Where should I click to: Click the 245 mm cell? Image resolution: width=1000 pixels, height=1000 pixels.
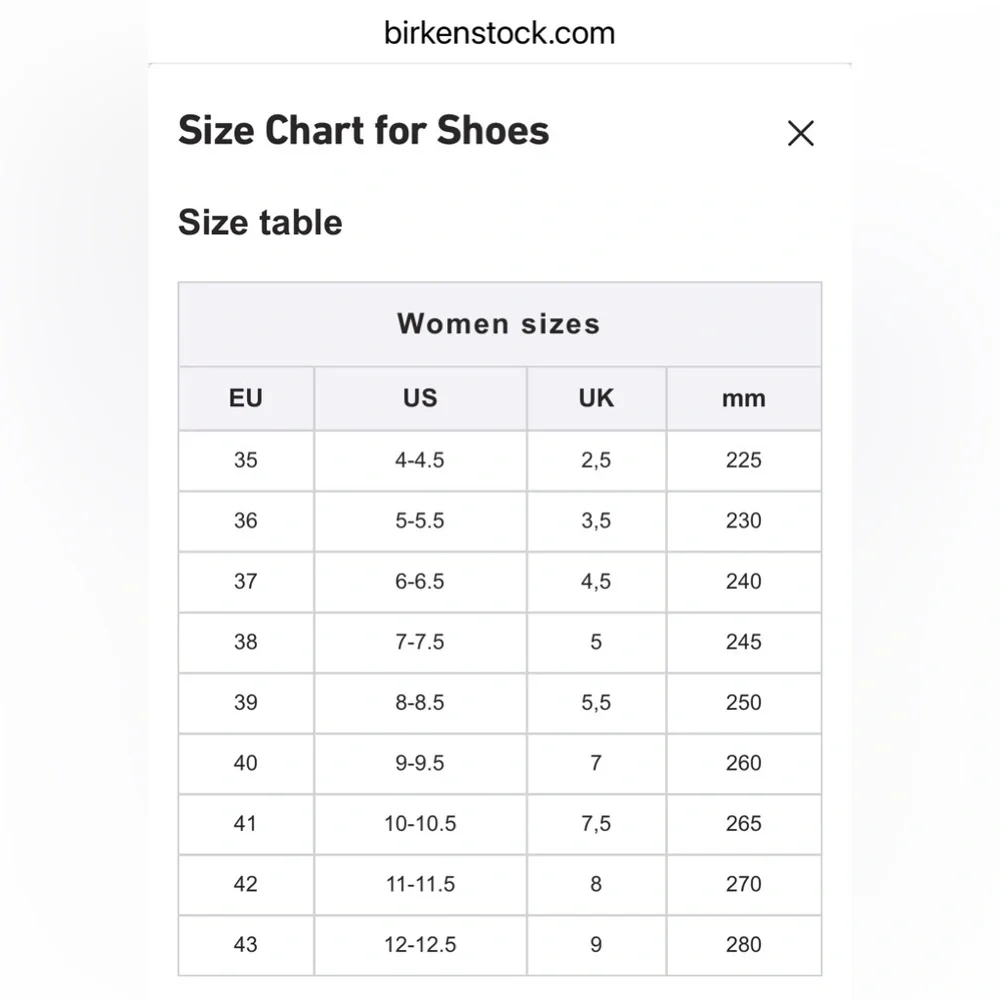tap(743, 642)
